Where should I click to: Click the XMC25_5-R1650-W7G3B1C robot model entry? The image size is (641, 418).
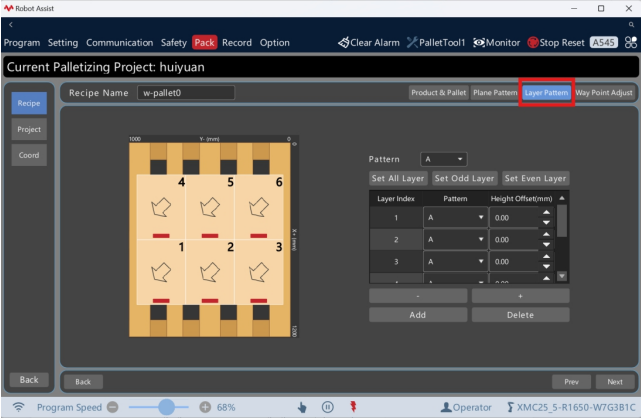[572, 407]
